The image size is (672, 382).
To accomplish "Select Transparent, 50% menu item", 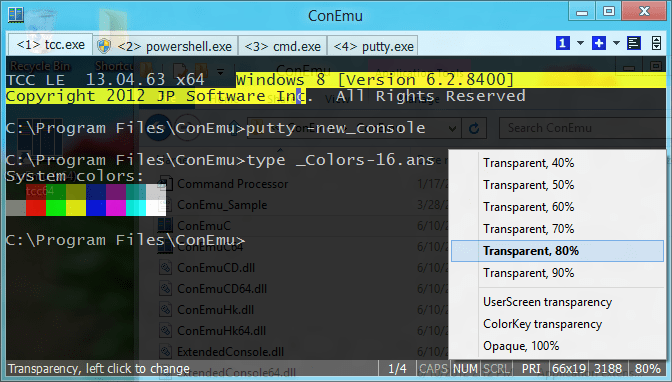I will [x=557, y=185].
